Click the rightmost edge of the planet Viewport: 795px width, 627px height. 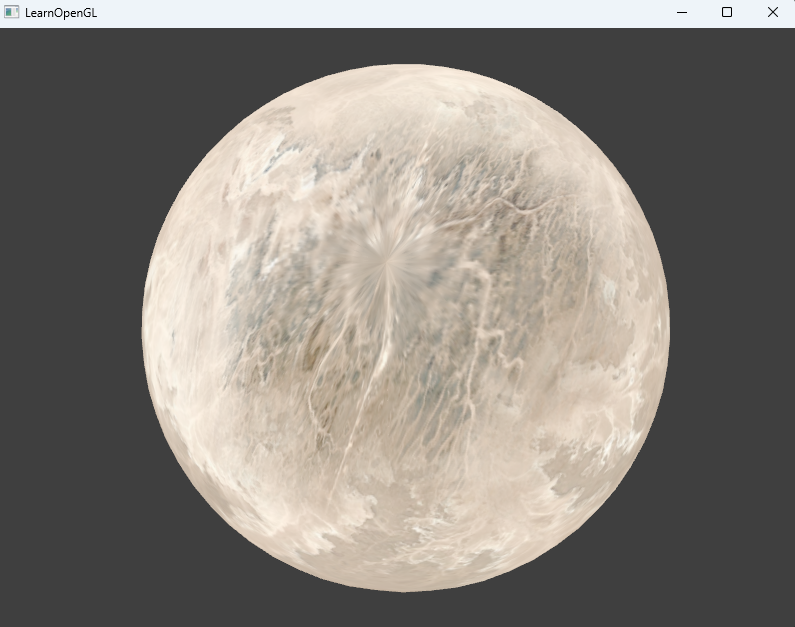(x=667, y=328)
